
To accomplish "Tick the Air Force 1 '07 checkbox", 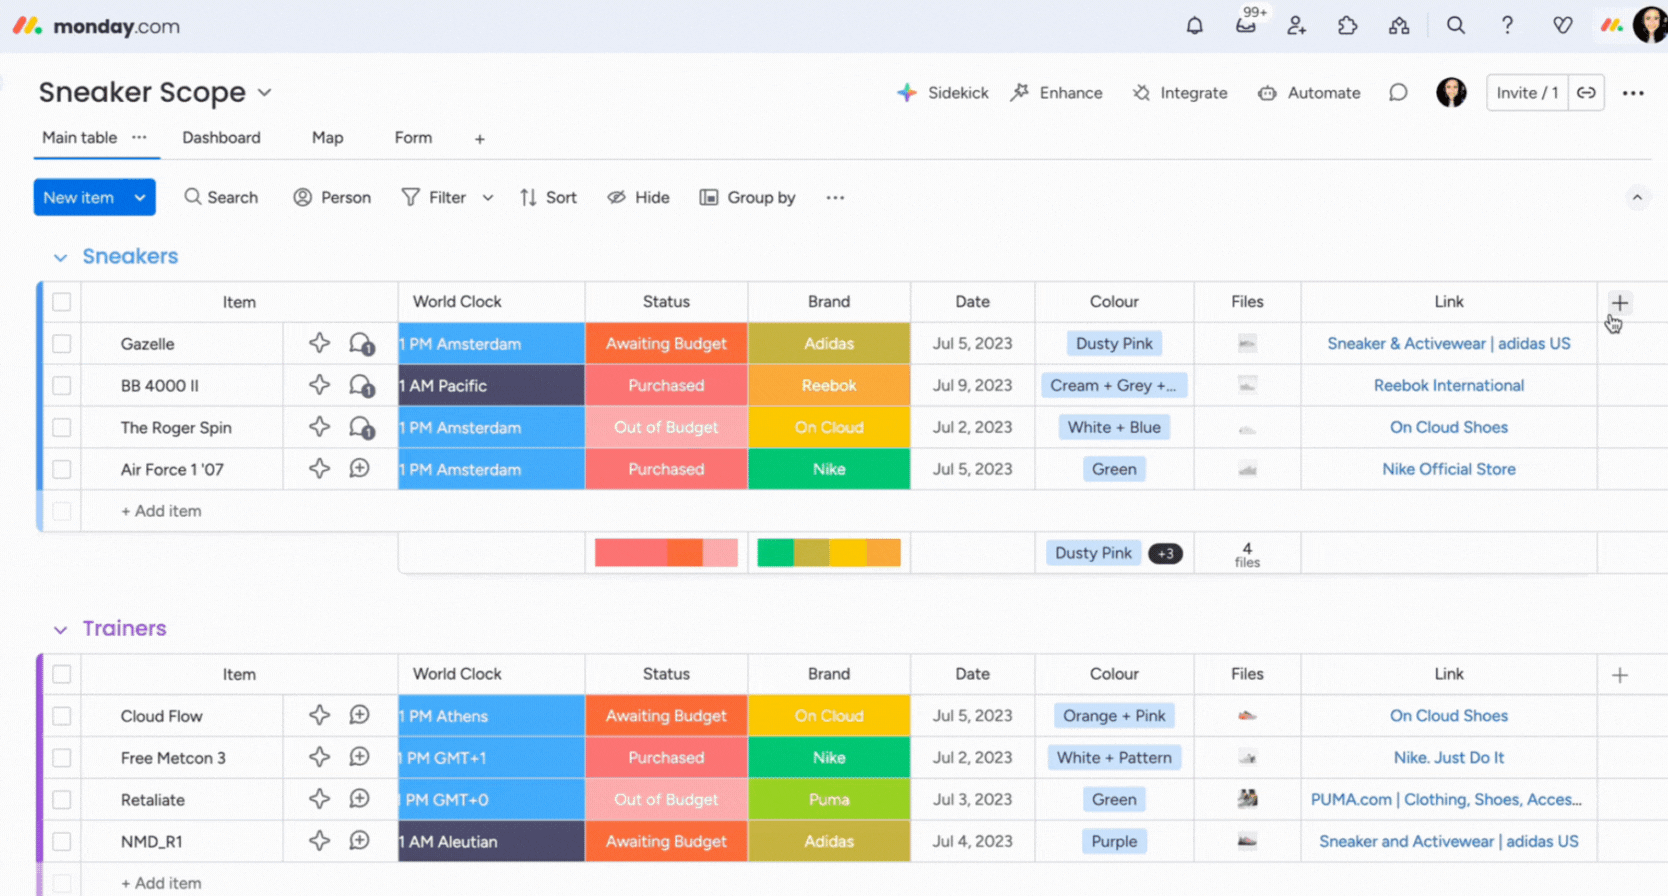I will coord(62,469).
